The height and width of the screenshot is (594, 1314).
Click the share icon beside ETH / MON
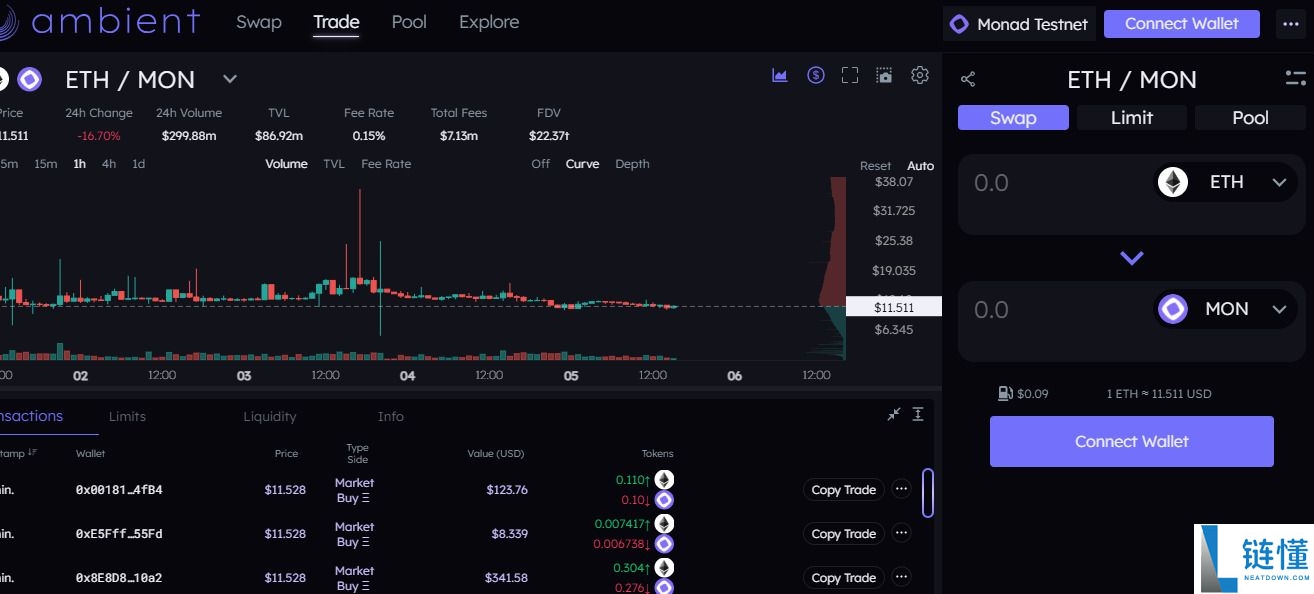[967, 79]
